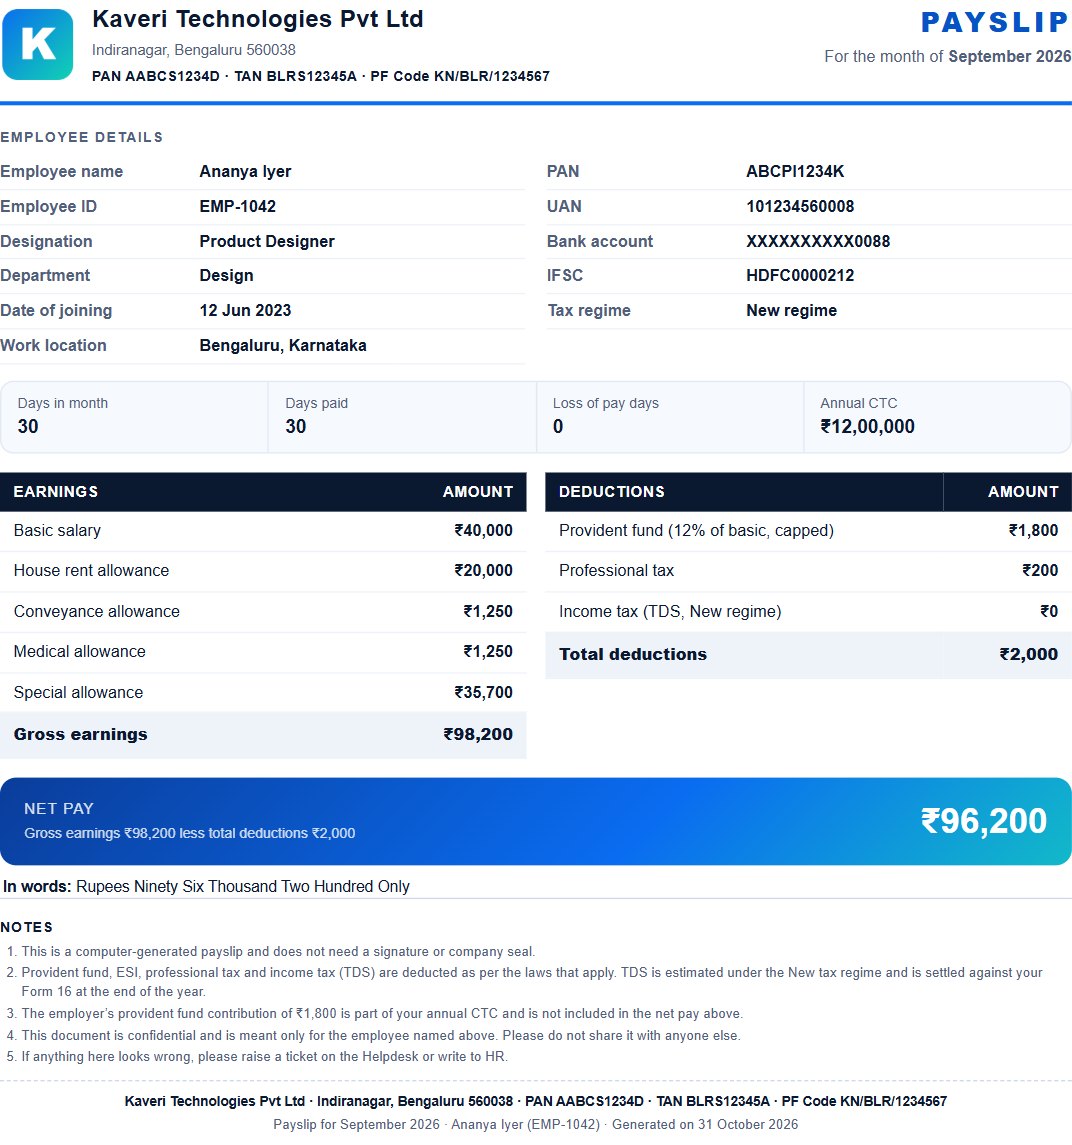Click the NET PAY label in blue banner
Screen dimensions: 1072x1145
58,808
